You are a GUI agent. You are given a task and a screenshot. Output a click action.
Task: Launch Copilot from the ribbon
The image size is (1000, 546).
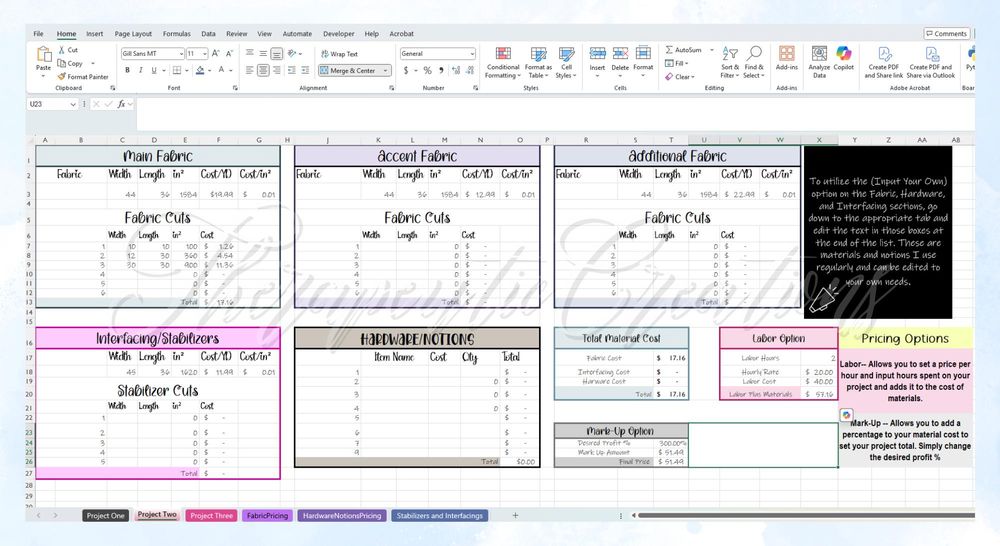tap(844, 57)
